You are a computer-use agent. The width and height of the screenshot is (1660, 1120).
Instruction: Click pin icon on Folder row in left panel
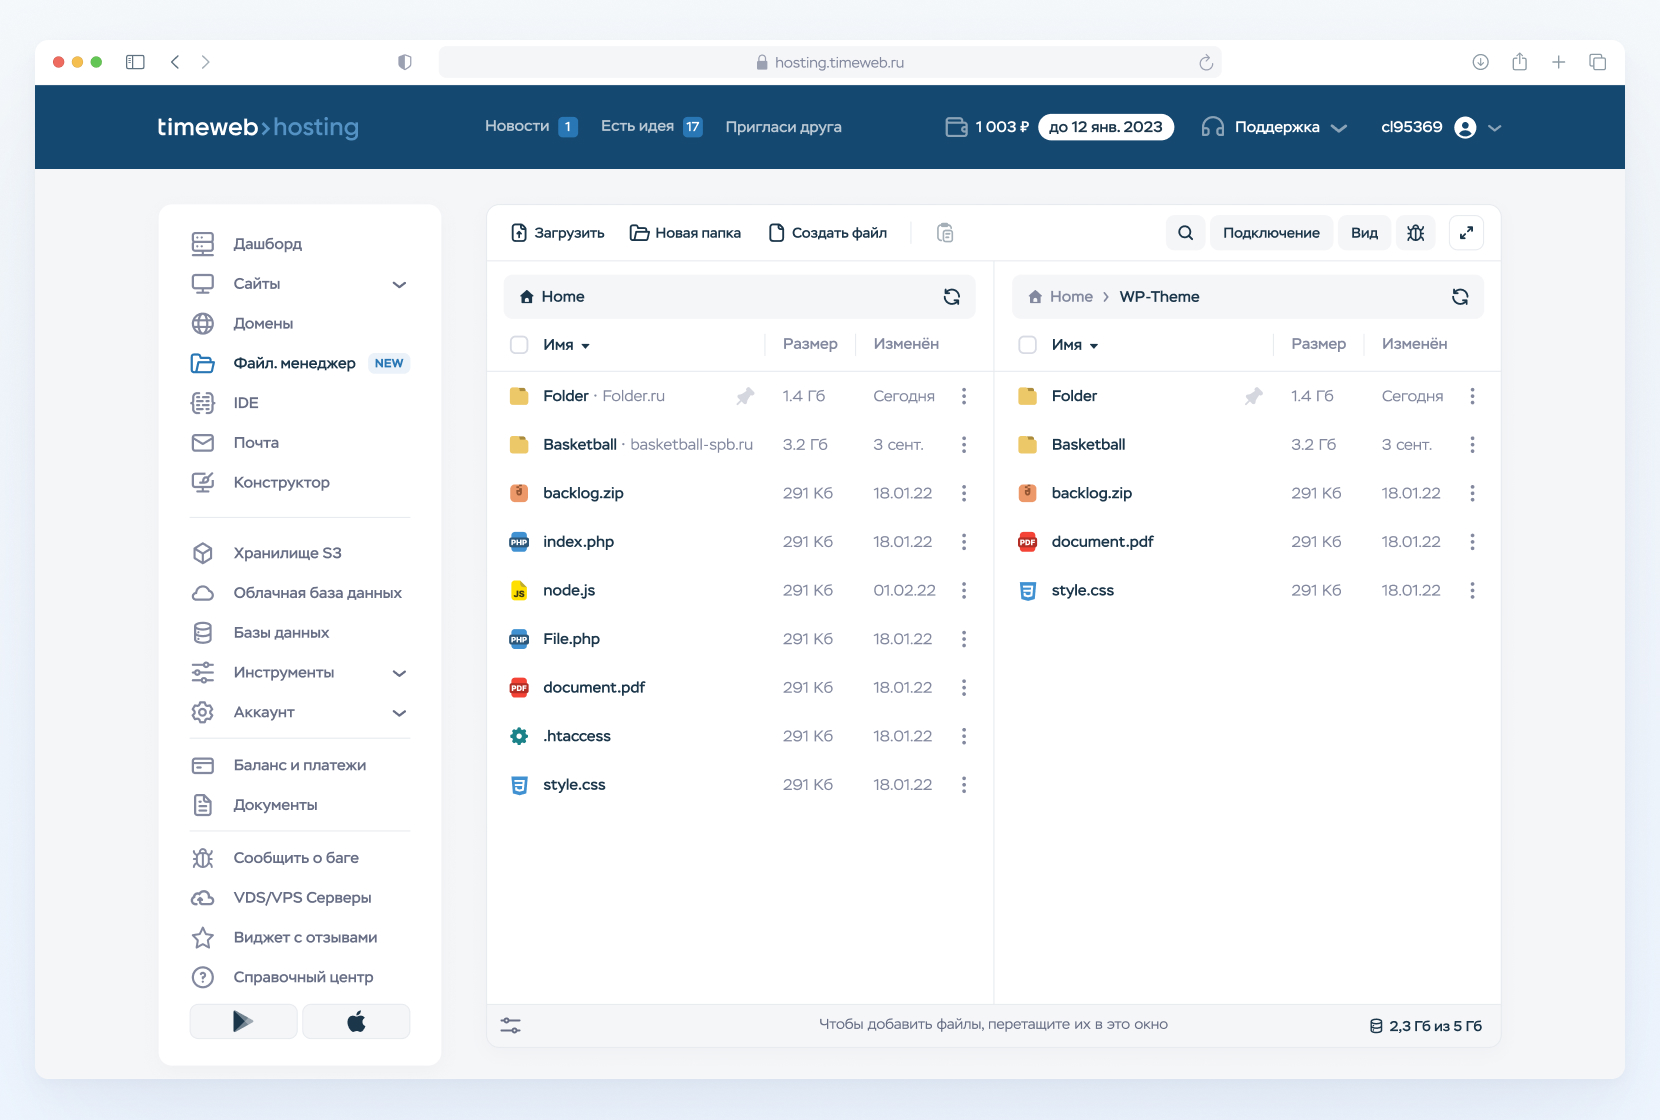point(745,396)
